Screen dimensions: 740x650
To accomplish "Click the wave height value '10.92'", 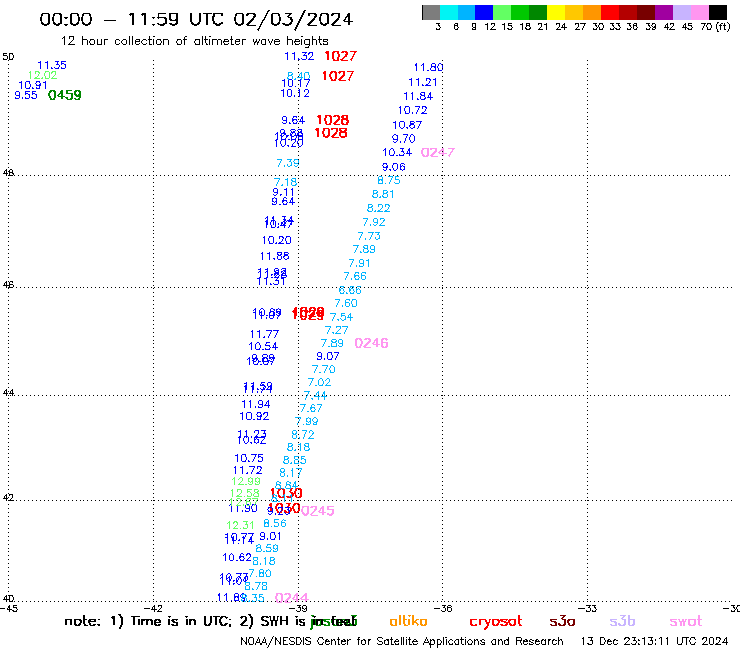I will (x=254, y=416).
